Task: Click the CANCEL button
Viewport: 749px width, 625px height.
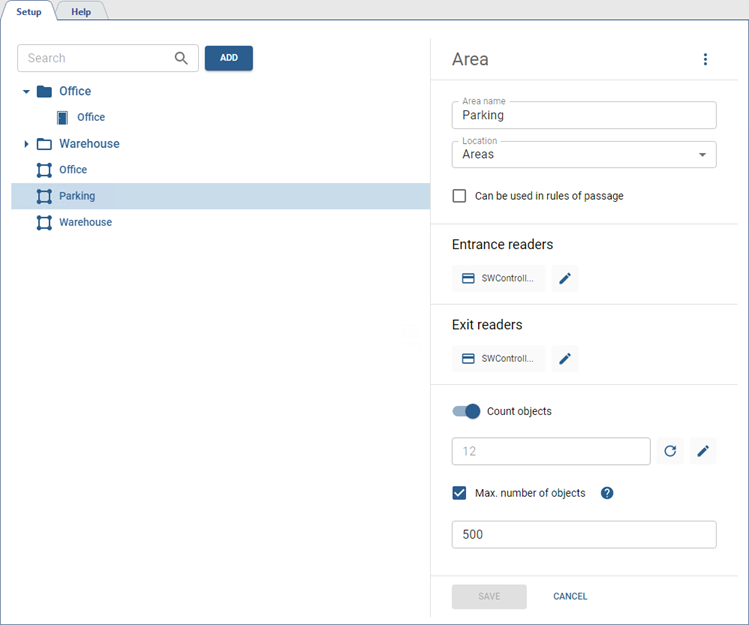Action: point(570,597)
